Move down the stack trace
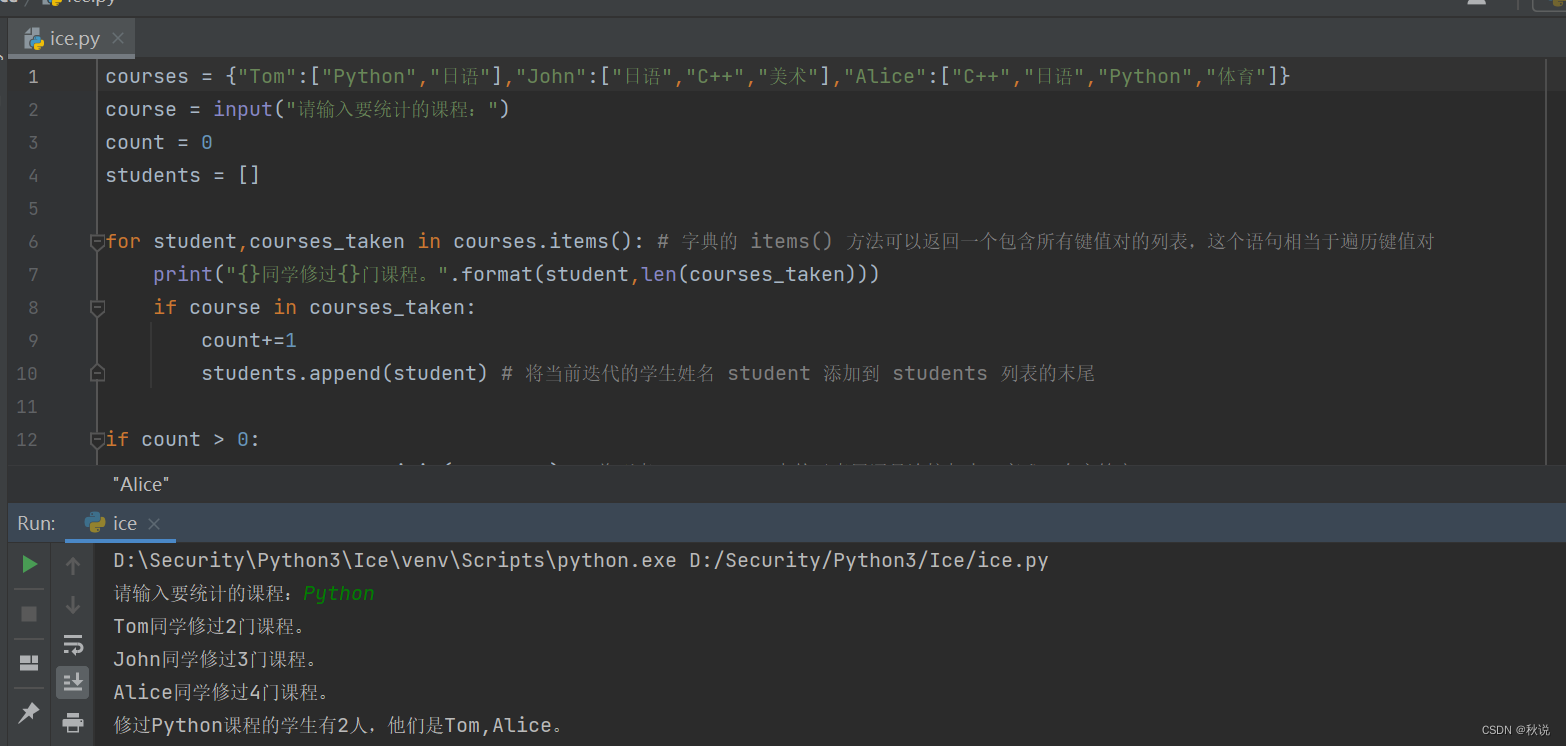1566x746 pixels. coord(73,605)
